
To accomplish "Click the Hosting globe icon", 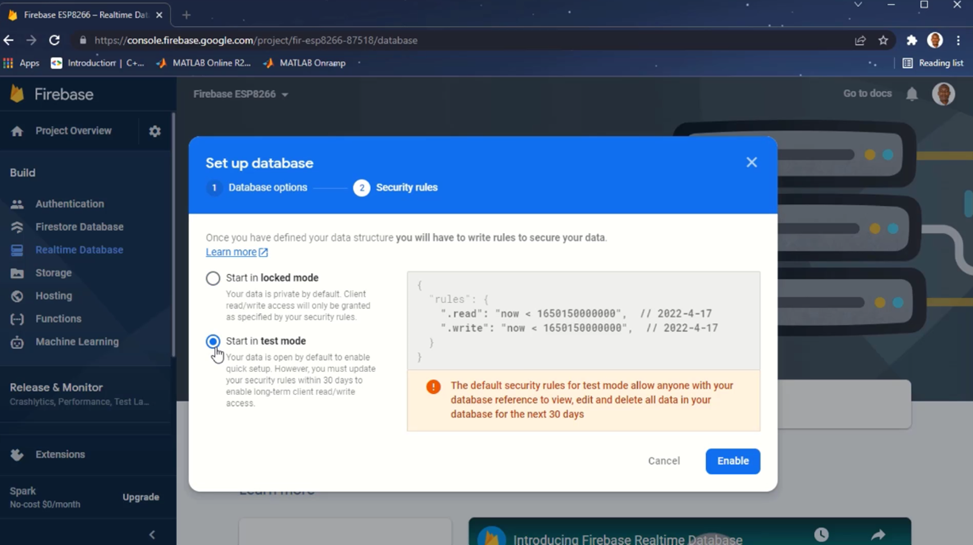I will click(x=17, y=296).
